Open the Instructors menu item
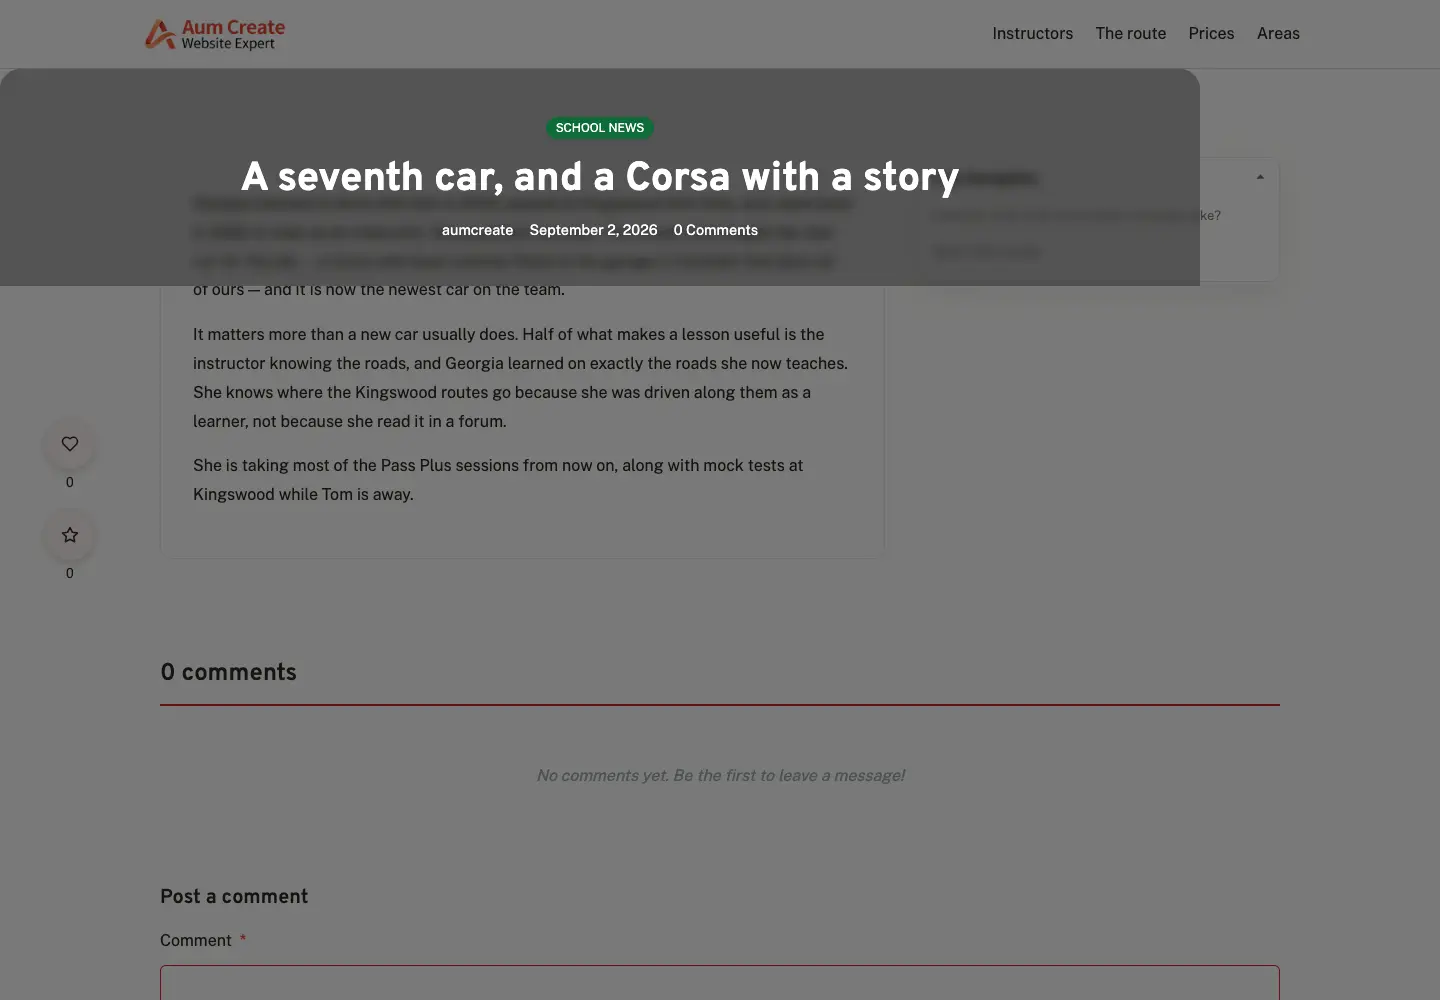Screen dimensions: 1440x1000 coord(1032,34)
